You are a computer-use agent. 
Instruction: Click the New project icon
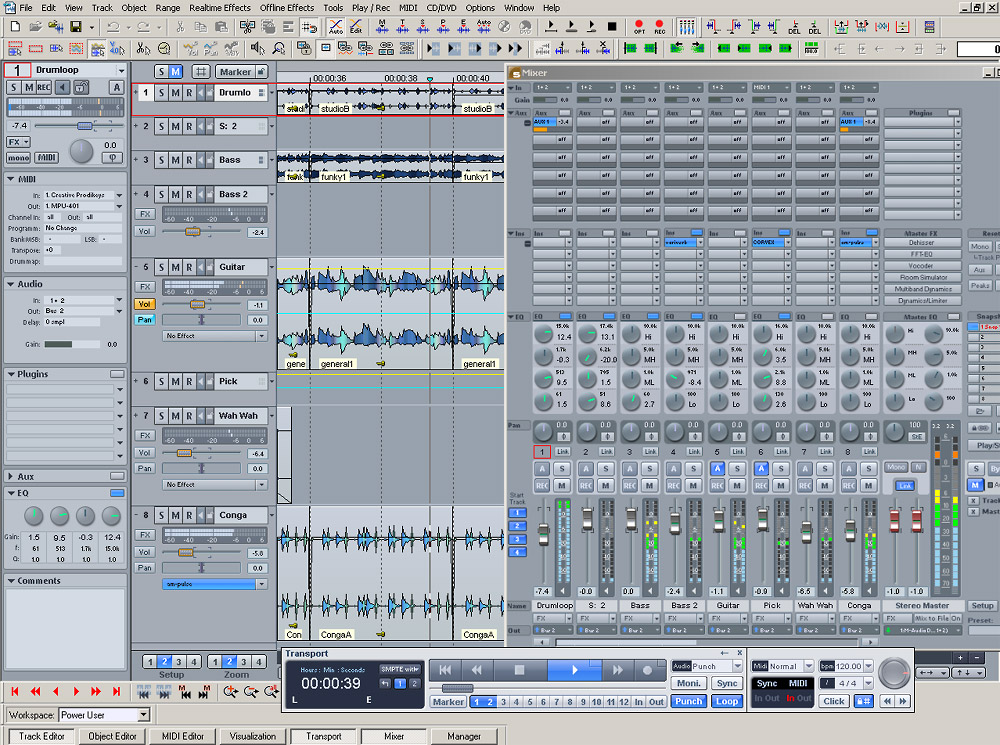click(x=15, y=27)
